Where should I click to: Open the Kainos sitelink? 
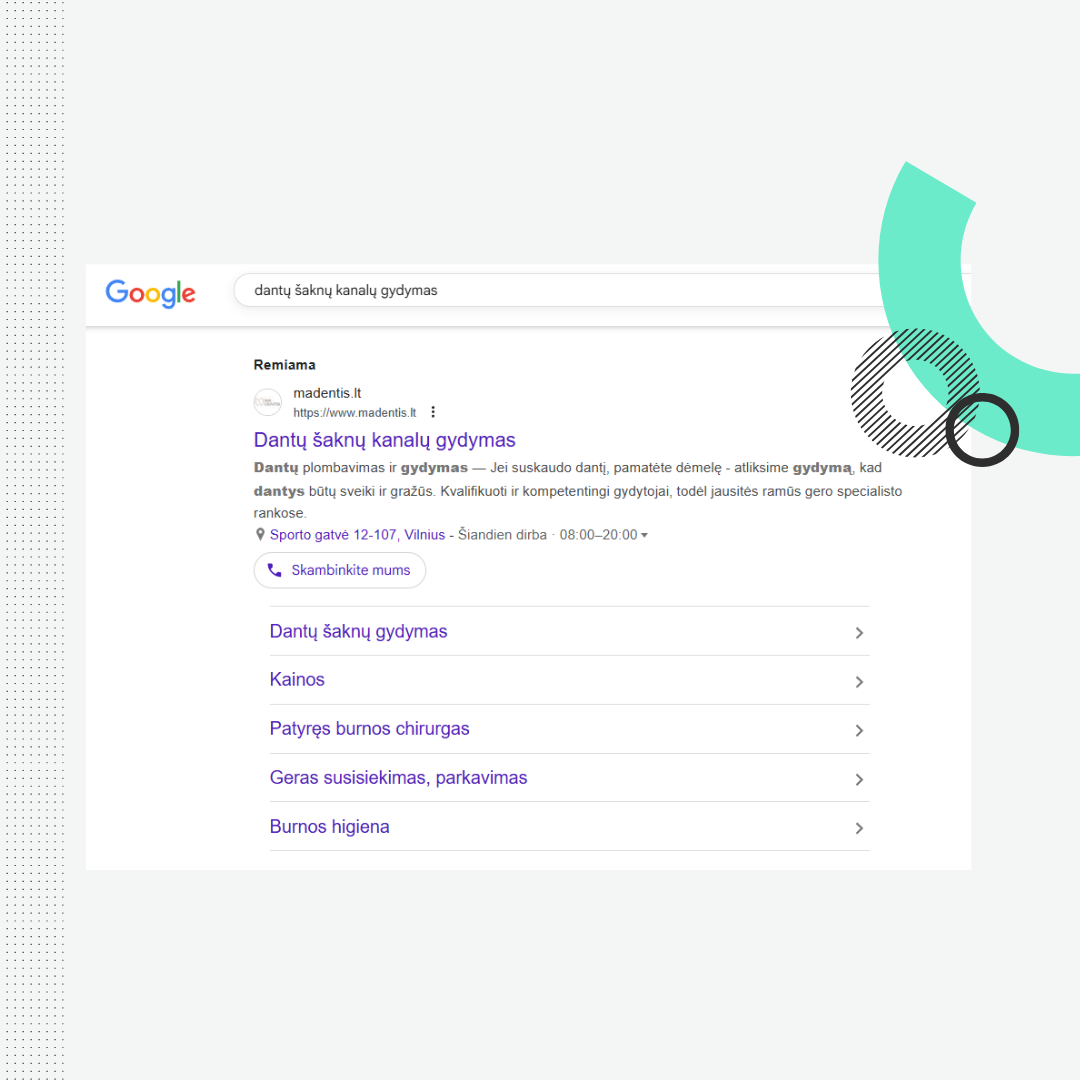click(297, 680)
